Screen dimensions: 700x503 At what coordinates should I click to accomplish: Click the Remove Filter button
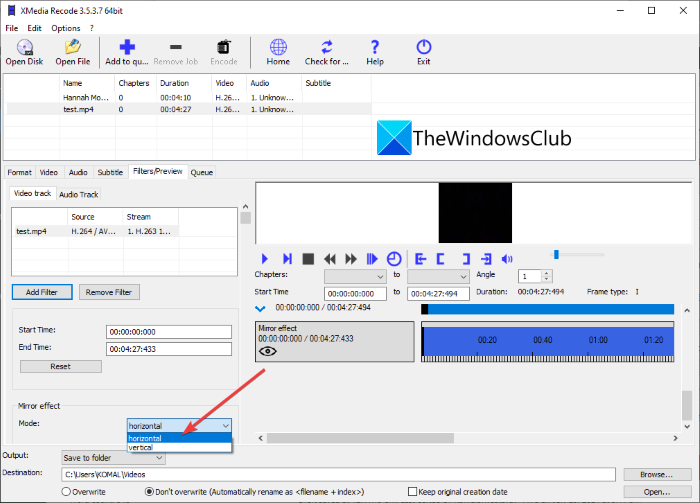pyautogui.click(x=109, y=292)
